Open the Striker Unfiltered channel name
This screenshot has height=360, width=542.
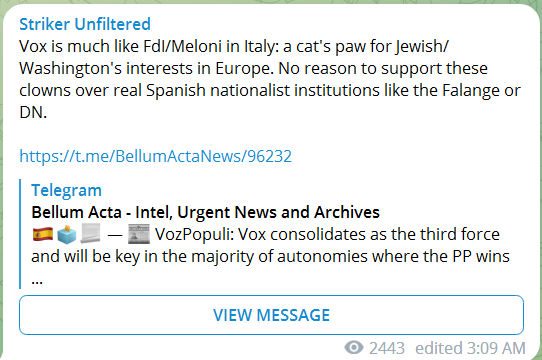click(x=85, y=24)
